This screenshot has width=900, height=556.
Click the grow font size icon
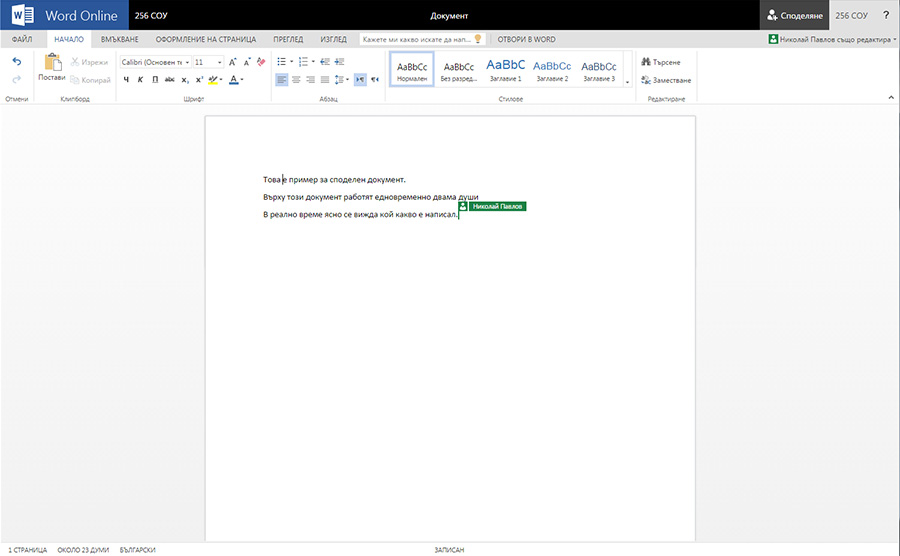[x=232, y=62]
